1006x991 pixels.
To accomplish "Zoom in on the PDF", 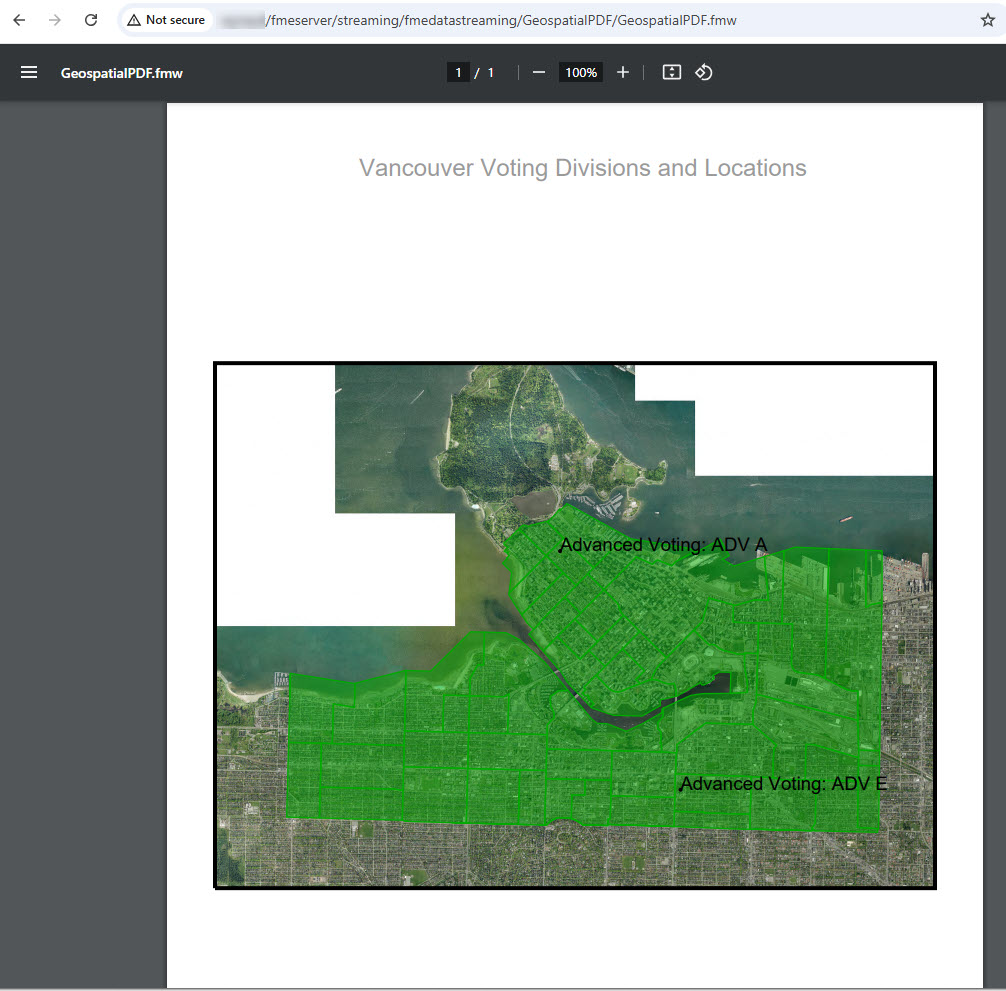I will tap(622, 72).
